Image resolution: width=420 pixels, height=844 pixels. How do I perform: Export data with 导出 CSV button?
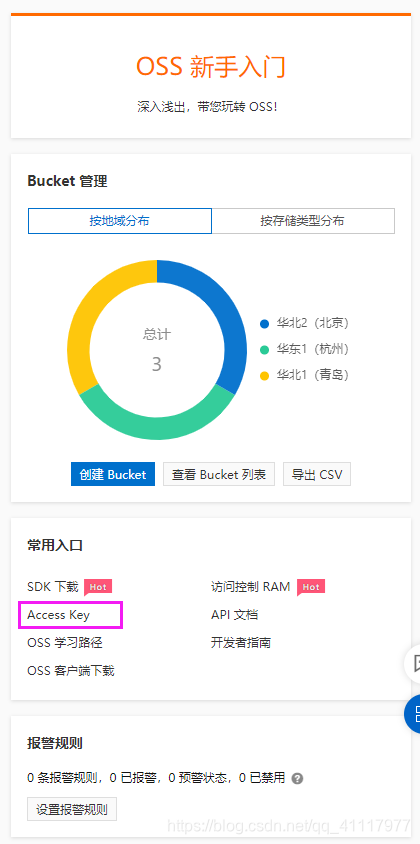(x=317, y=474)
